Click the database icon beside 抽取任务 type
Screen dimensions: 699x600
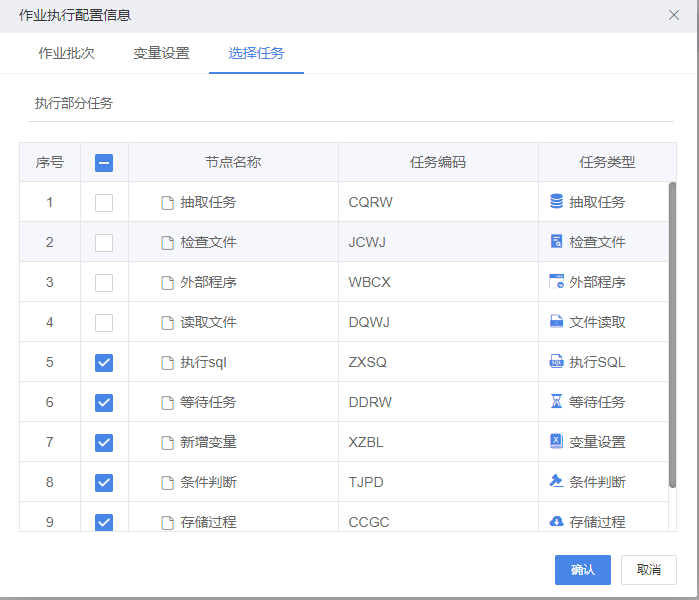556,201
